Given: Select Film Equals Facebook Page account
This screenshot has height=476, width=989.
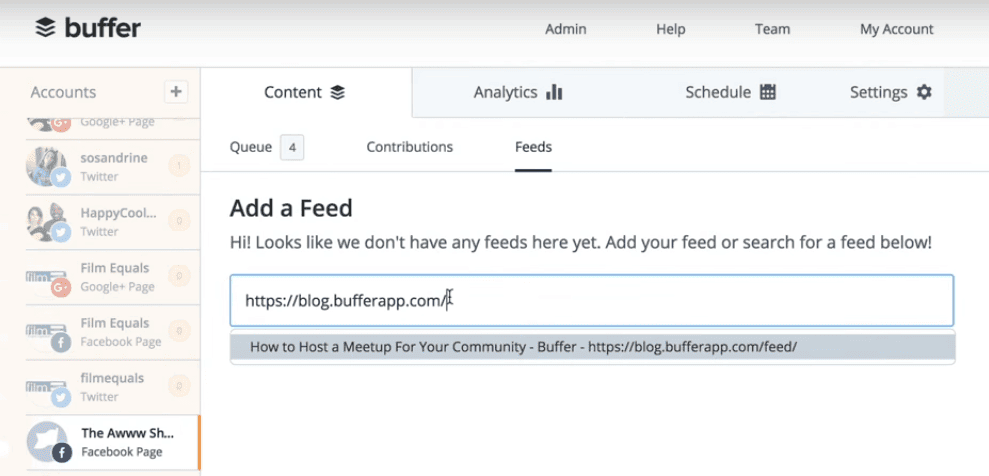Looking at the screenshot, I should tap(112, 332).
